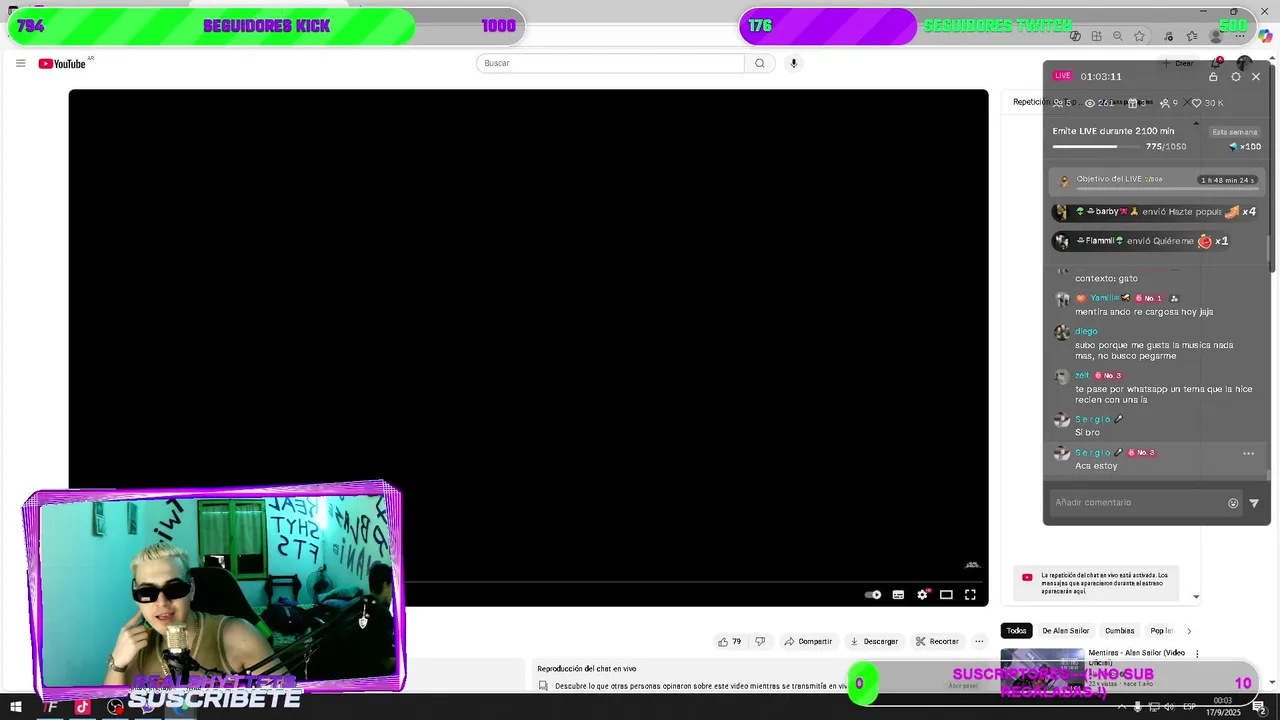1280x720 pixels.
Task: Open TikTok from the Windows taskbar
Action: 82,707
